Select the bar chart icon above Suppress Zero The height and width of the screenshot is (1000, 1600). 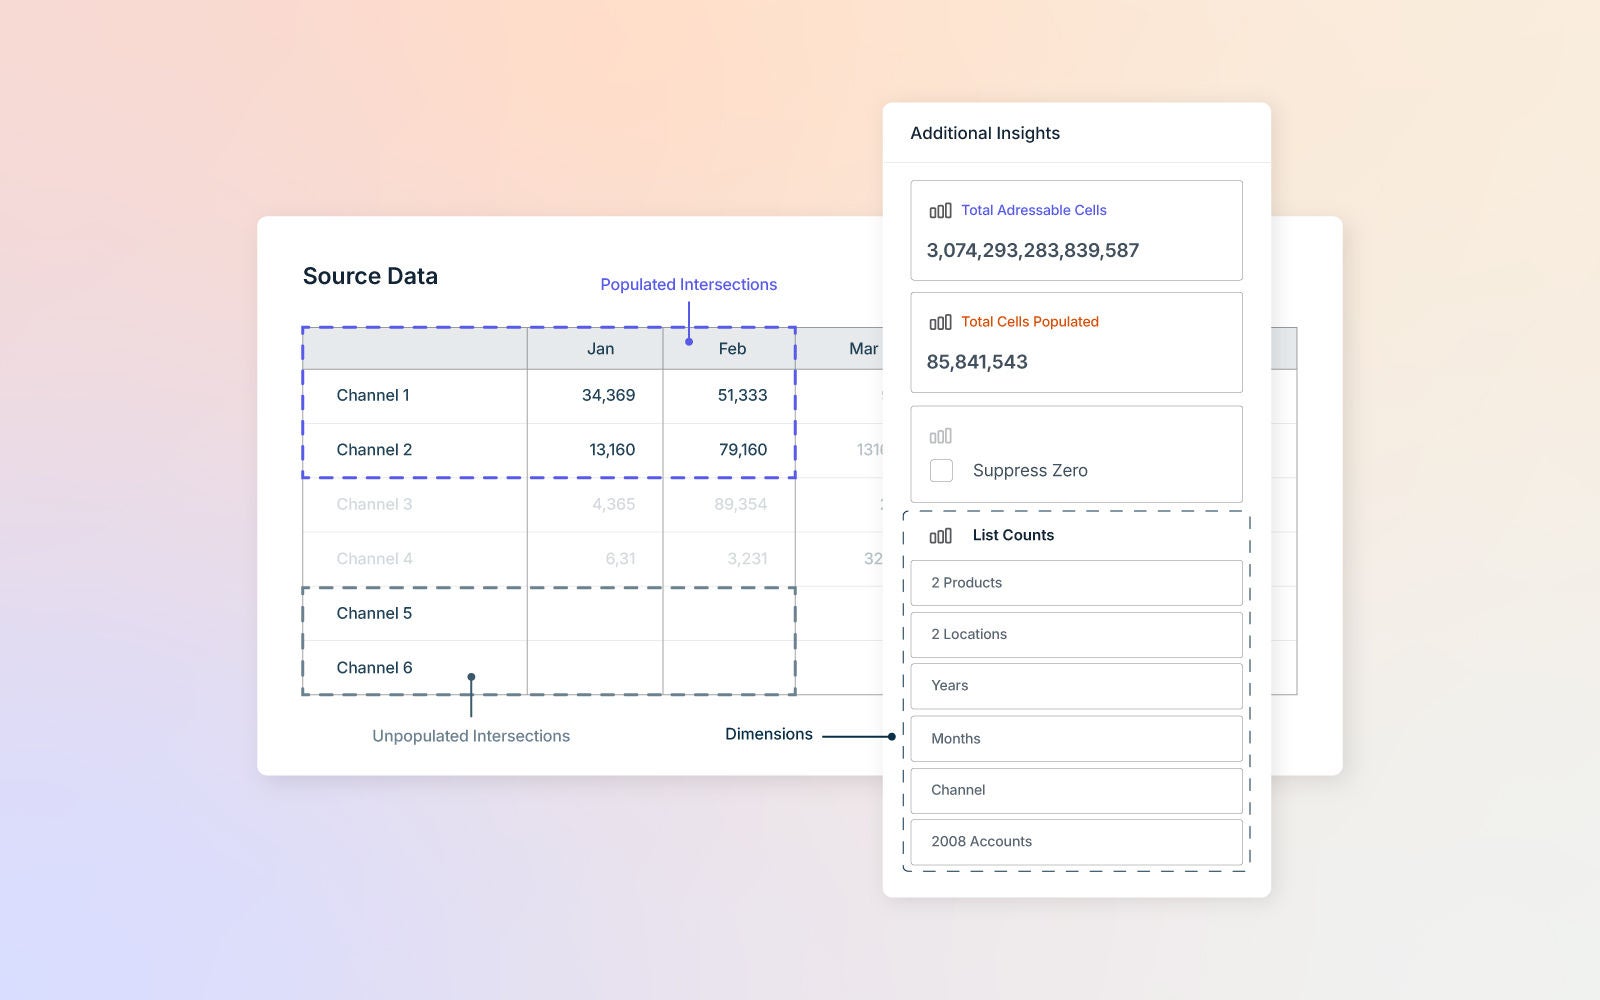point(941,435)
